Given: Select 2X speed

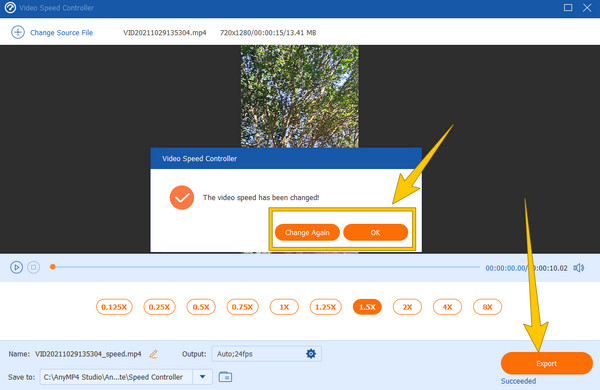Looking at the screenshot, I should (407, 307).
